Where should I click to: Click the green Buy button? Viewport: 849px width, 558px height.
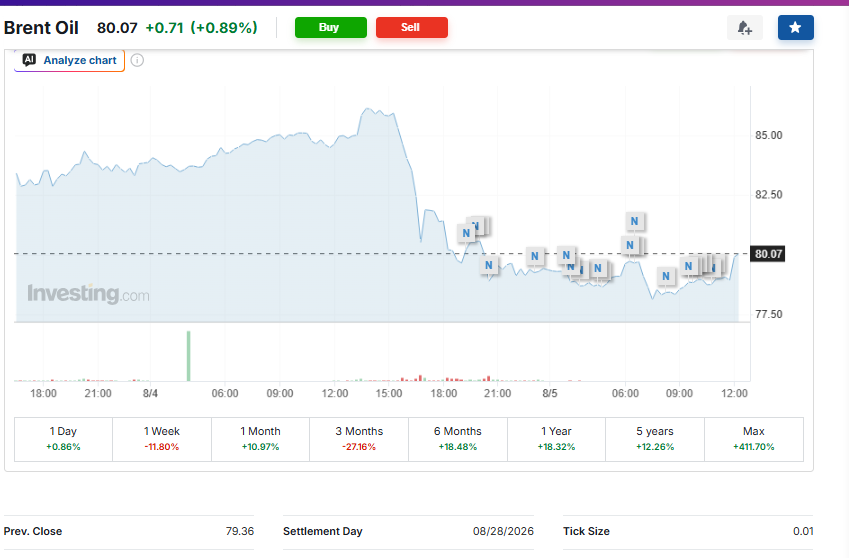pos(331,28)
